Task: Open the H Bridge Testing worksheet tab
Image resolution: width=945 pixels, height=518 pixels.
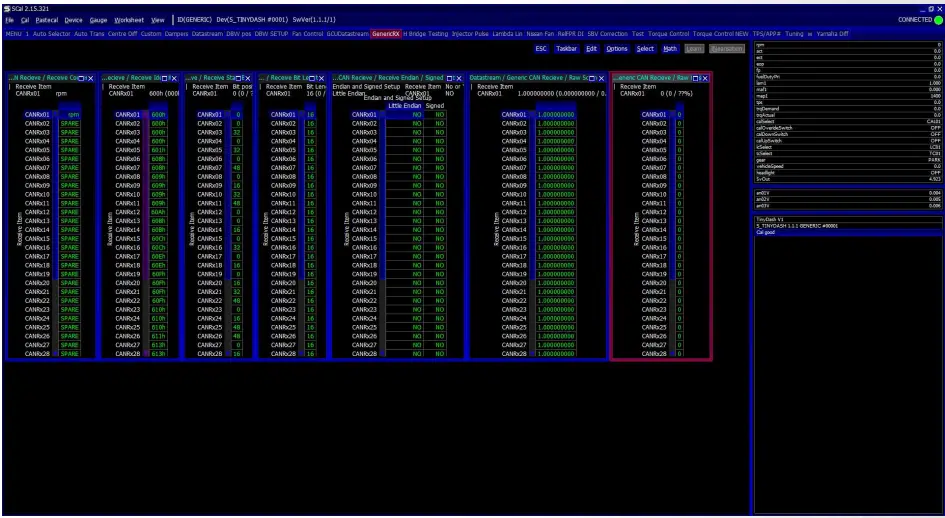Action: click(x=426, y=34)
